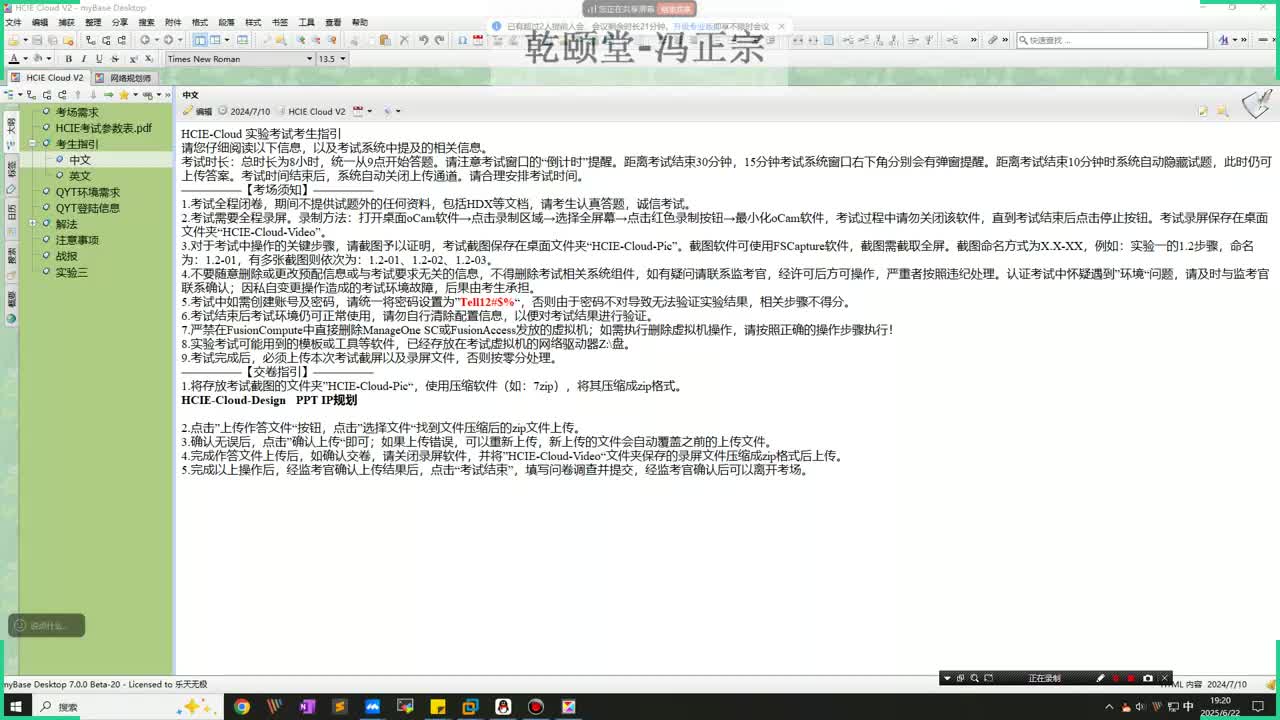Screen dimensions: 1280x720
Task: Click the paste clipboard icon
Action: click(x=385, y=40)
